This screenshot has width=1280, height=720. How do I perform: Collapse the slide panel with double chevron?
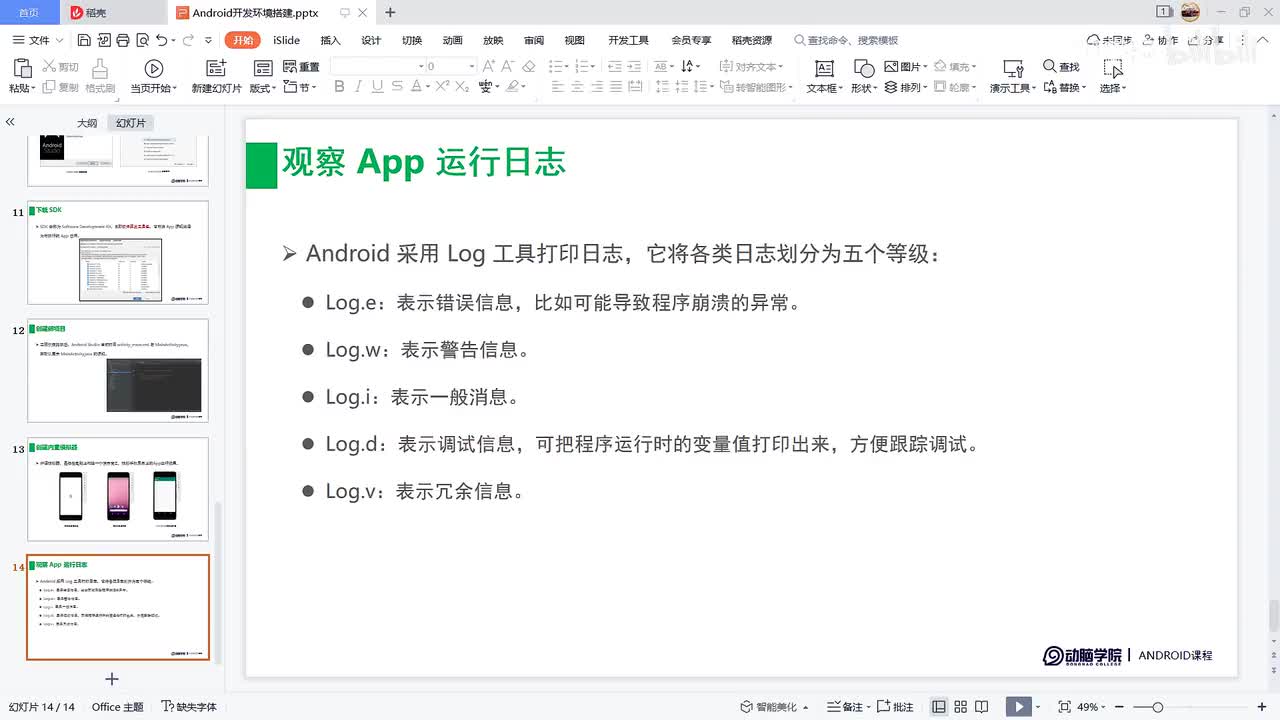(x=10, y=122)
